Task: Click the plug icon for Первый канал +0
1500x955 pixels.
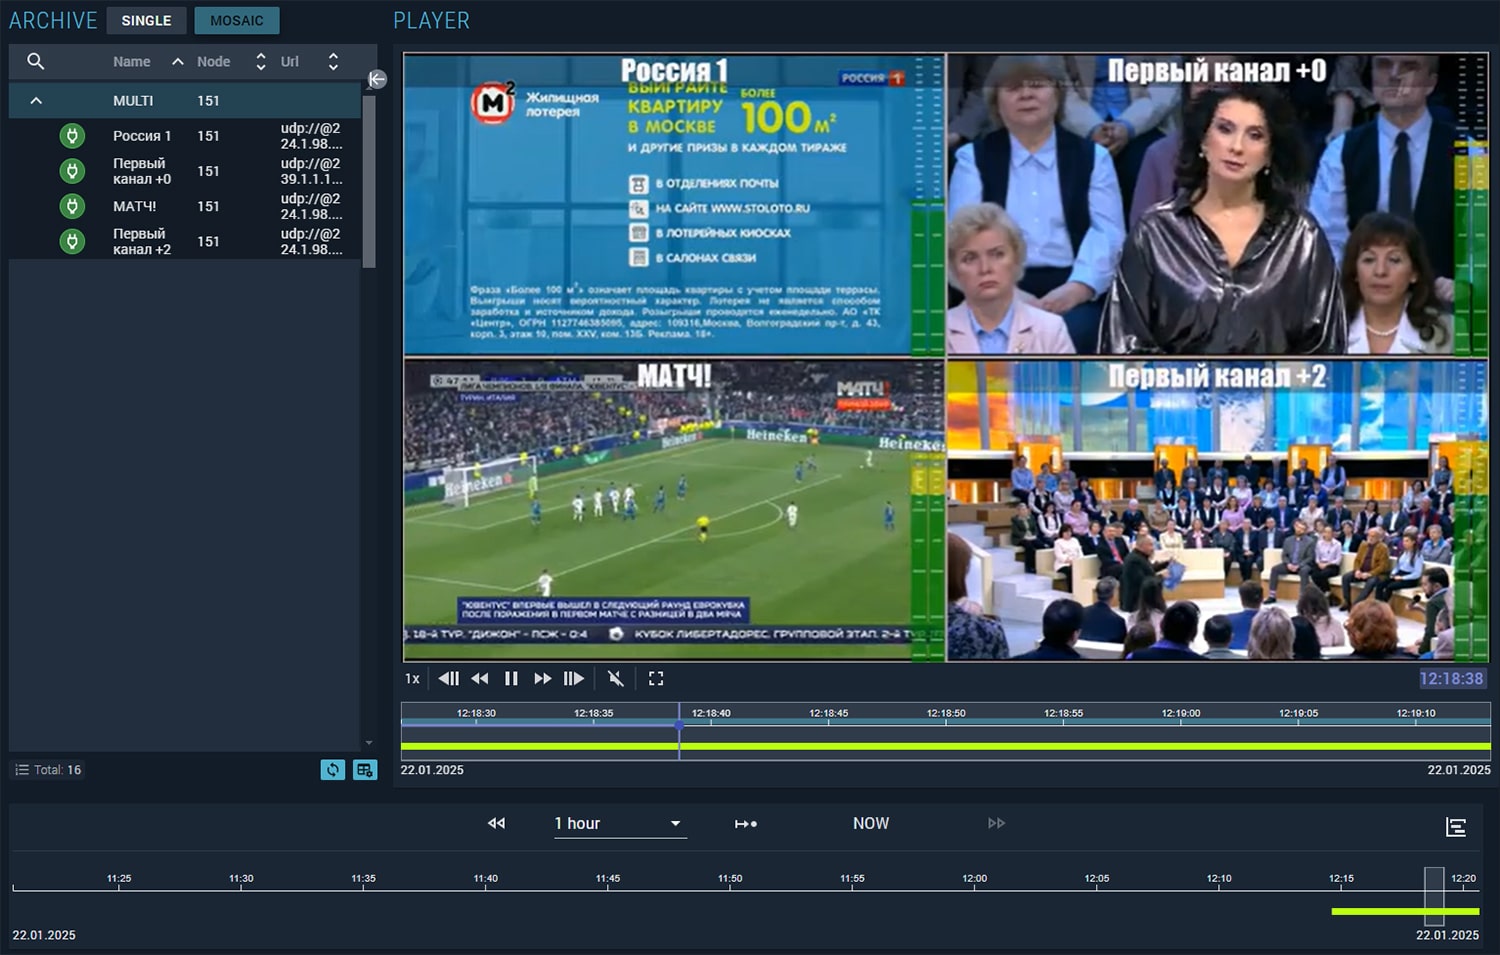Action: pyautogui.click(x=72, y=171)
